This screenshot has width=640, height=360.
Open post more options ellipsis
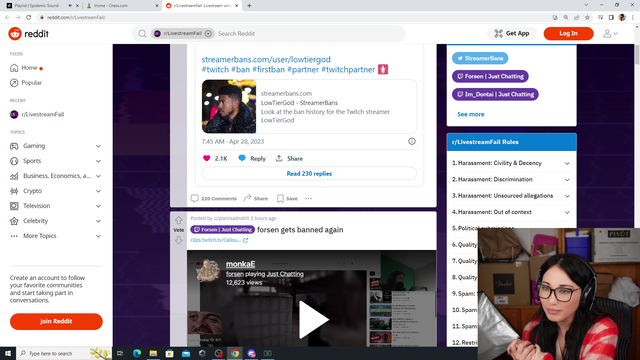(x=309, y=198)
